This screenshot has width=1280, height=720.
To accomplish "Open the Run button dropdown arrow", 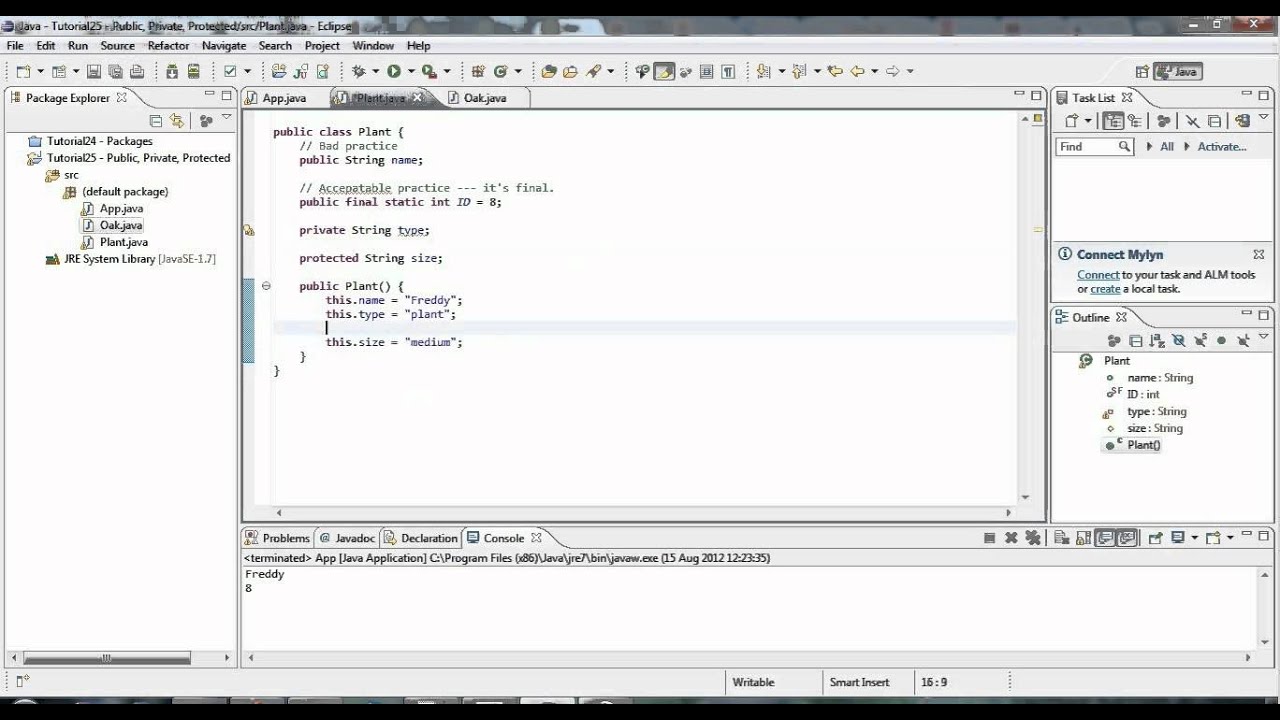I will pos(411,71).
